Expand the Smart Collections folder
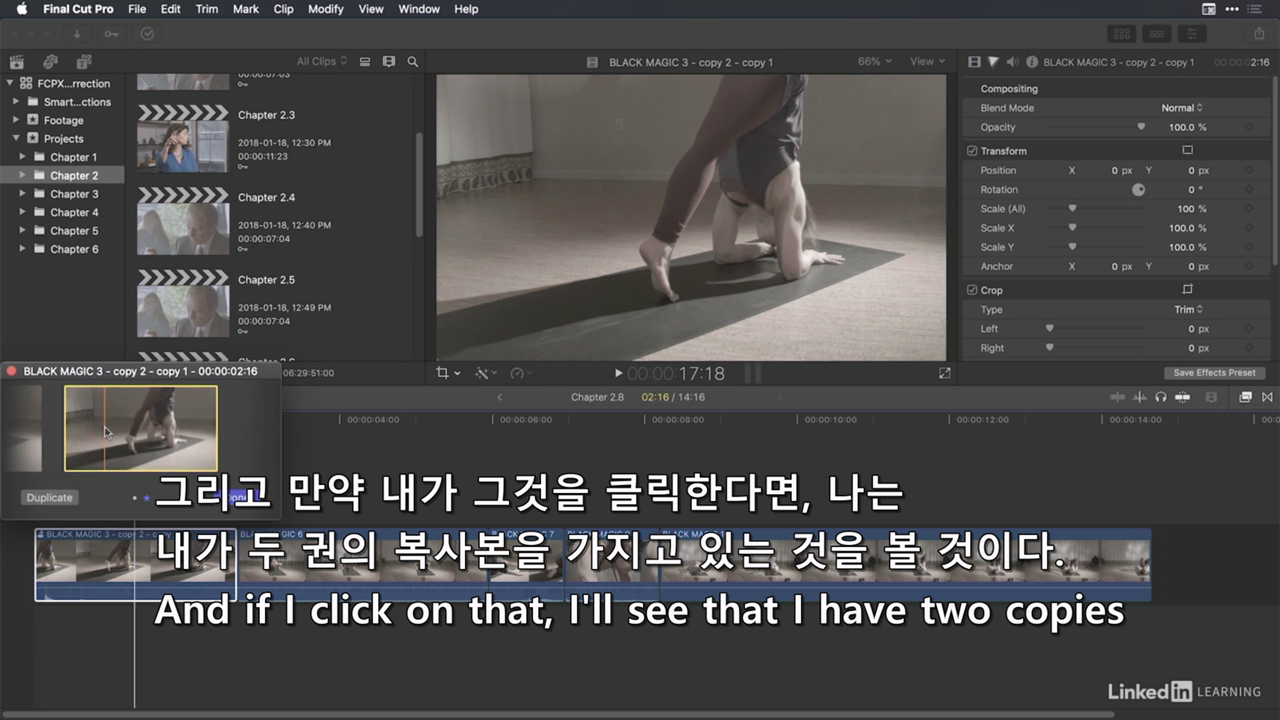The image size is (1280, 720). click(x=17, y=102)
